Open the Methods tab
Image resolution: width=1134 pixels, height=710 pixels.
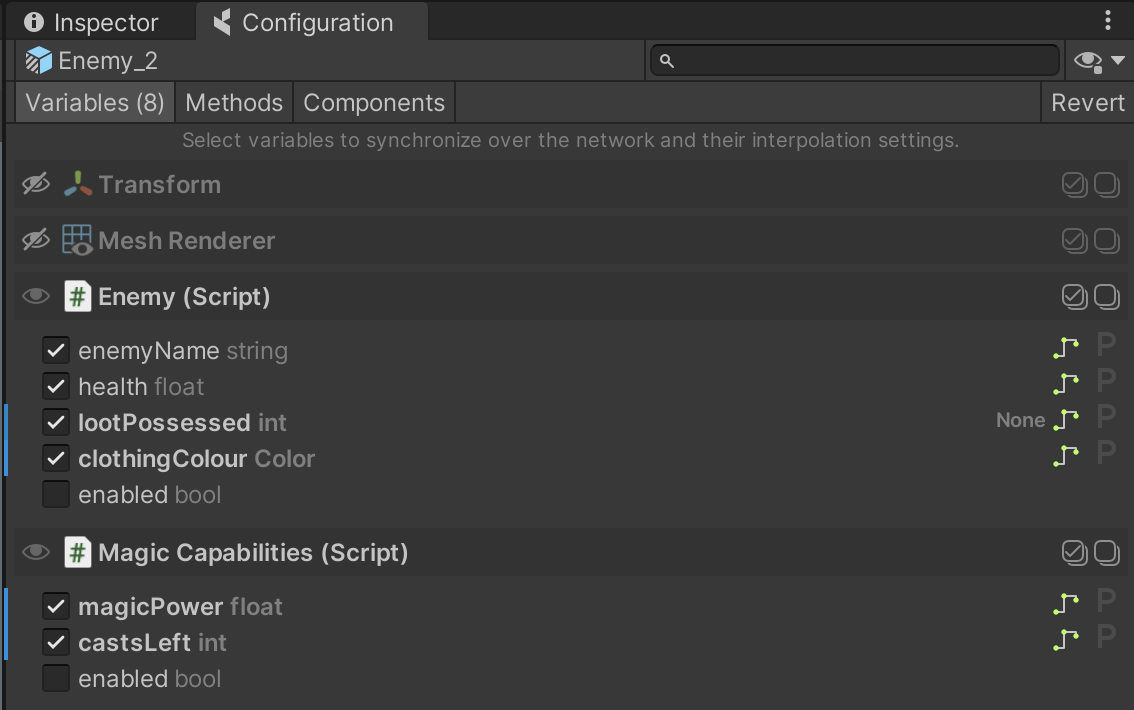pyautogui.click(x=234, y=103)
